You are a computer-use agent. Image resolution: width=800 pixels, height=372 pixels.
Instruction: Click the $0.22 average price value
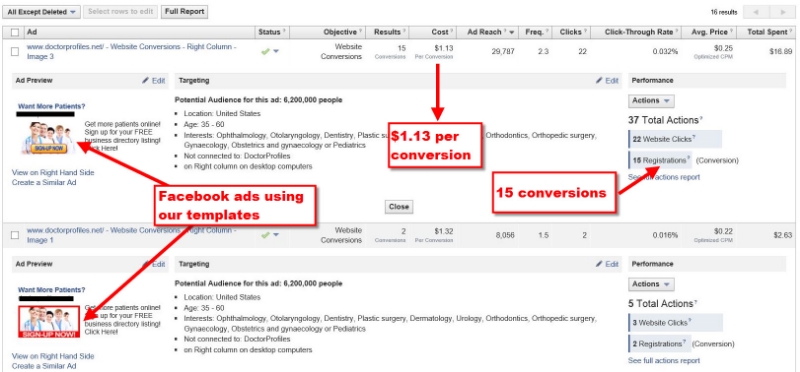coord(723,231)
